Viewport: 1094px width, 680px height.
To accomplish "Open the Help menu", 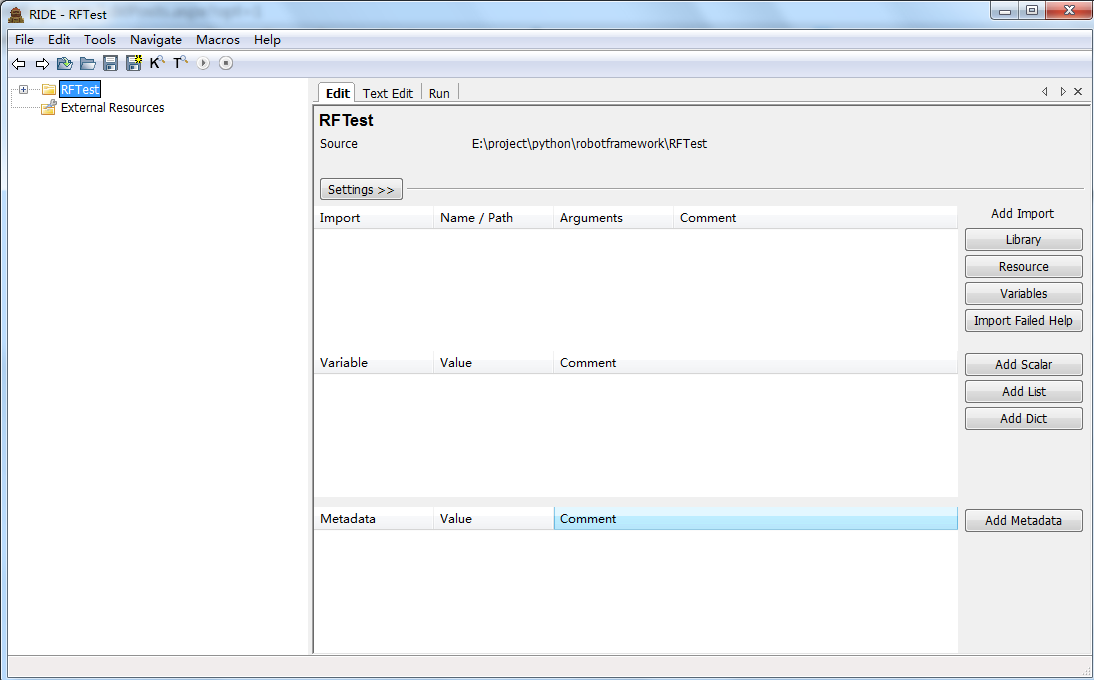I will click(267, 40).
